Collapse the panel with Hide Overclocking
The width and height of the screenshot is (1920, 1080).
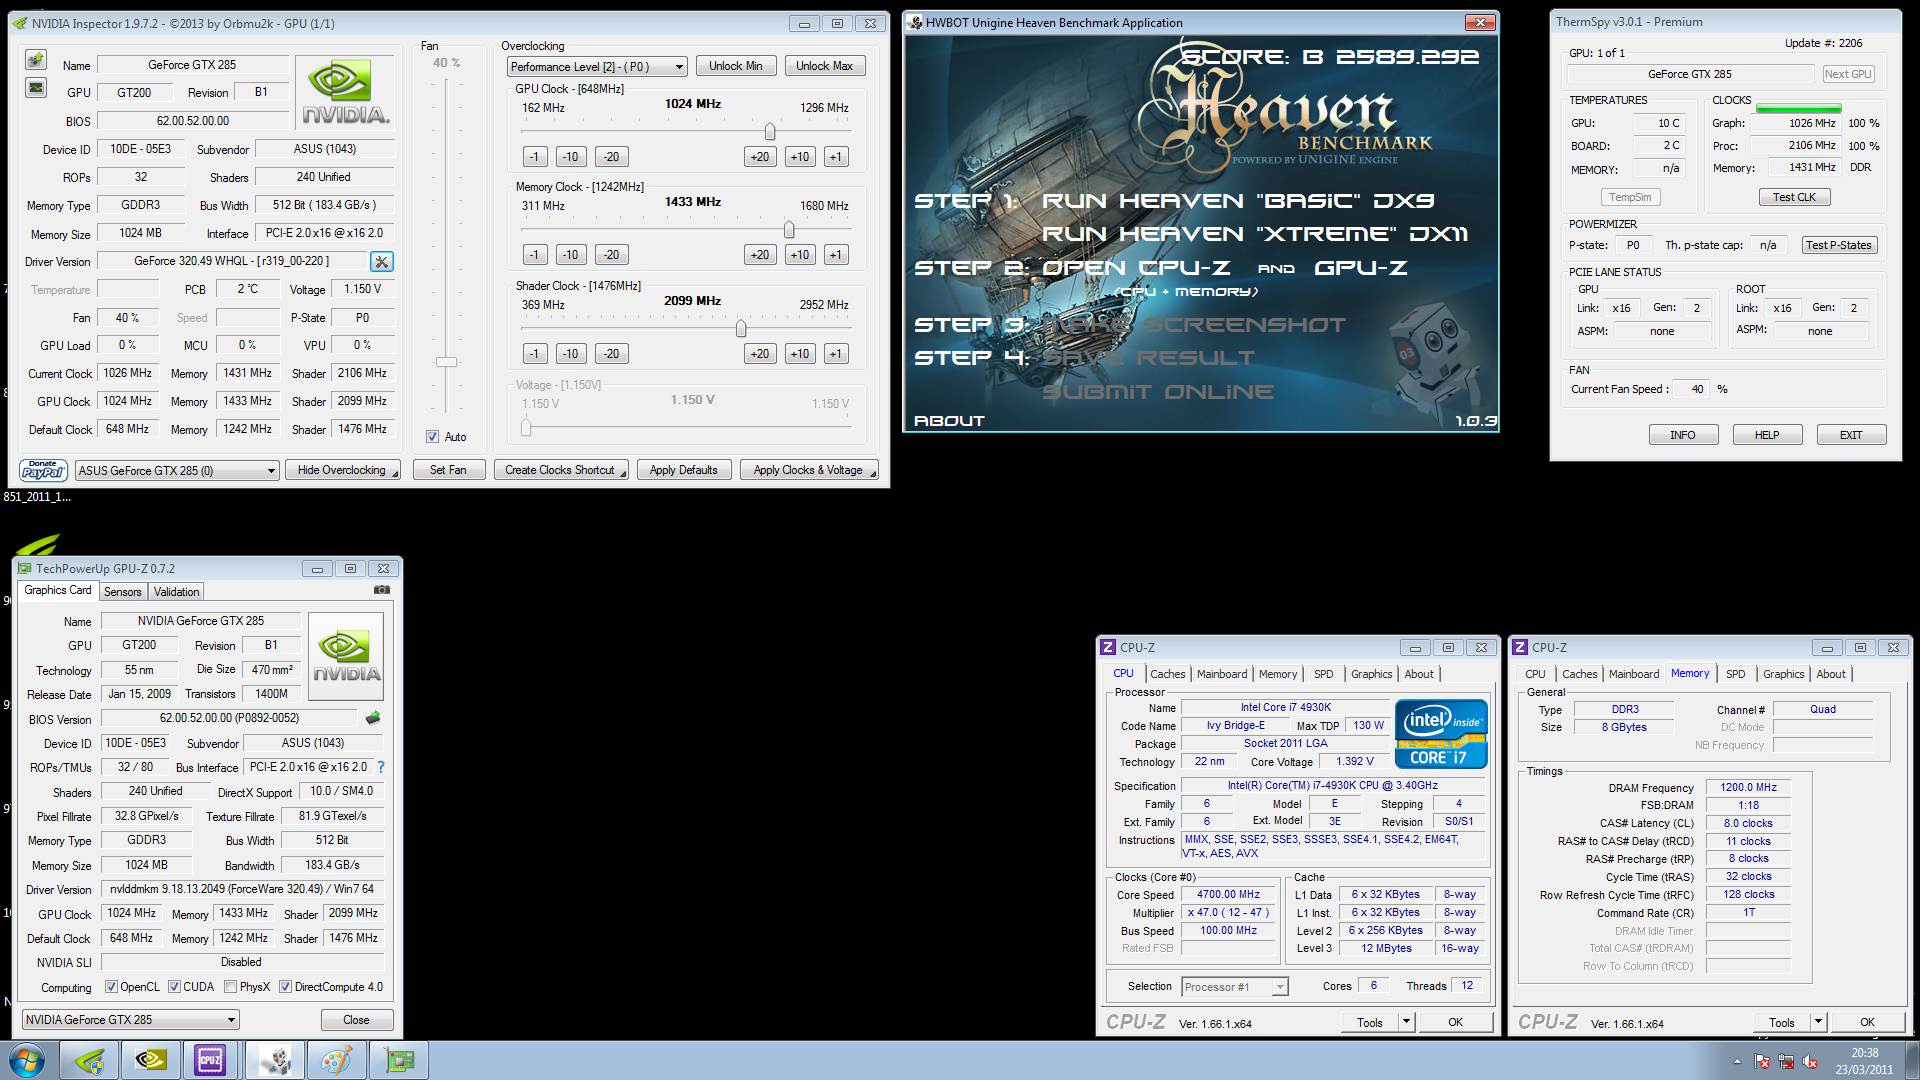tap(343, 470)
